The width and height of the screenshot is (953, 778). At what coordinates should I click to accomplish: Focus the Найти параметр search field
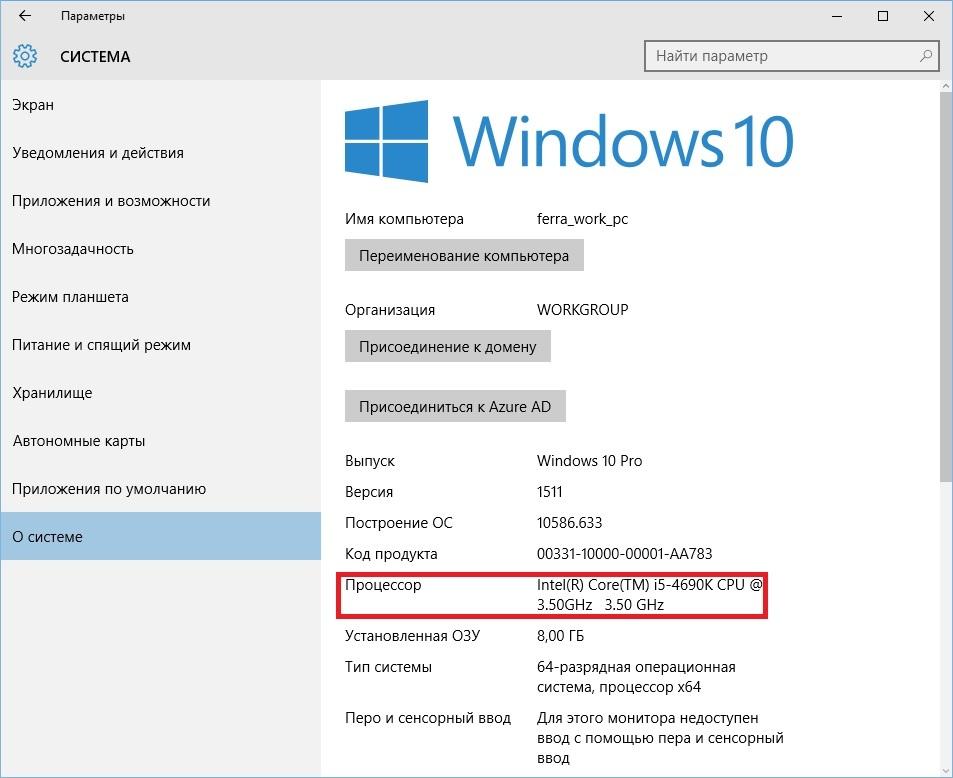tap(780, 56)
